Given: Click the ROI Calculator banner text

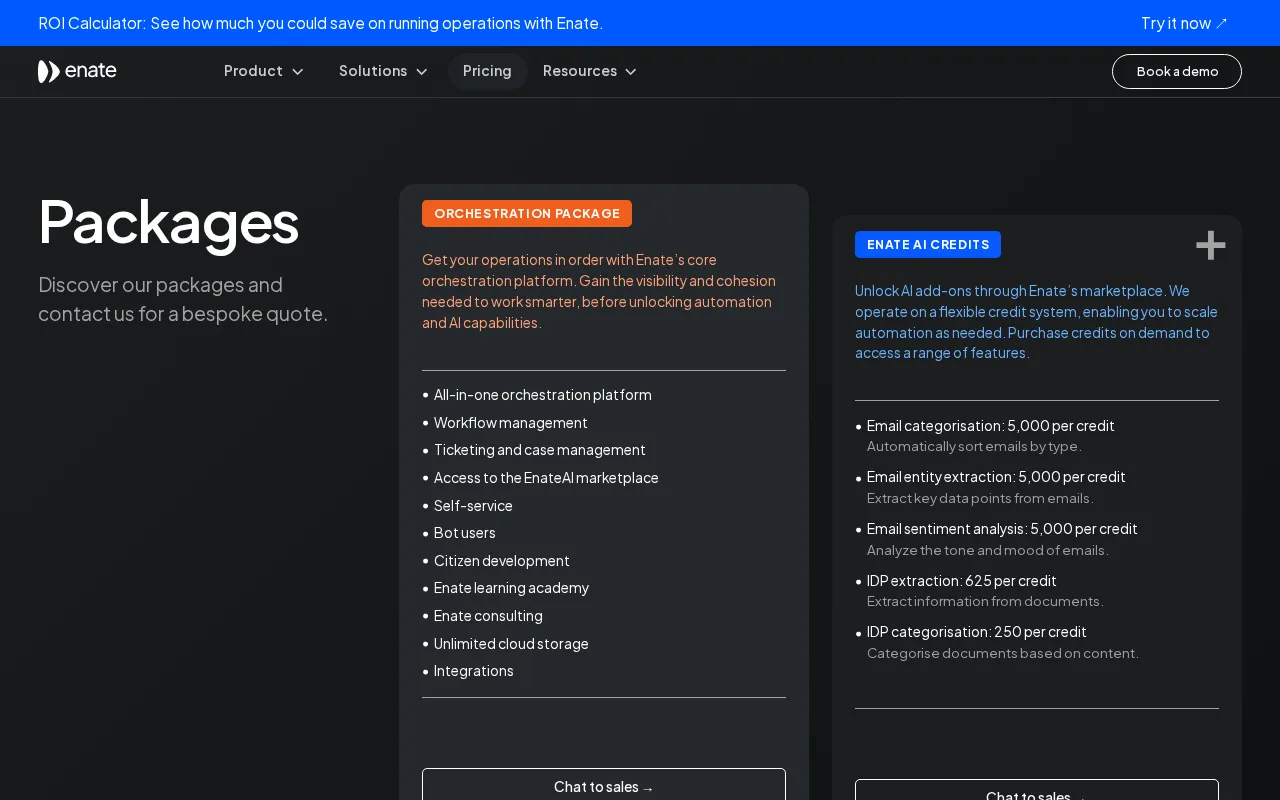Looking at the screenshot, I should (320, 23).
